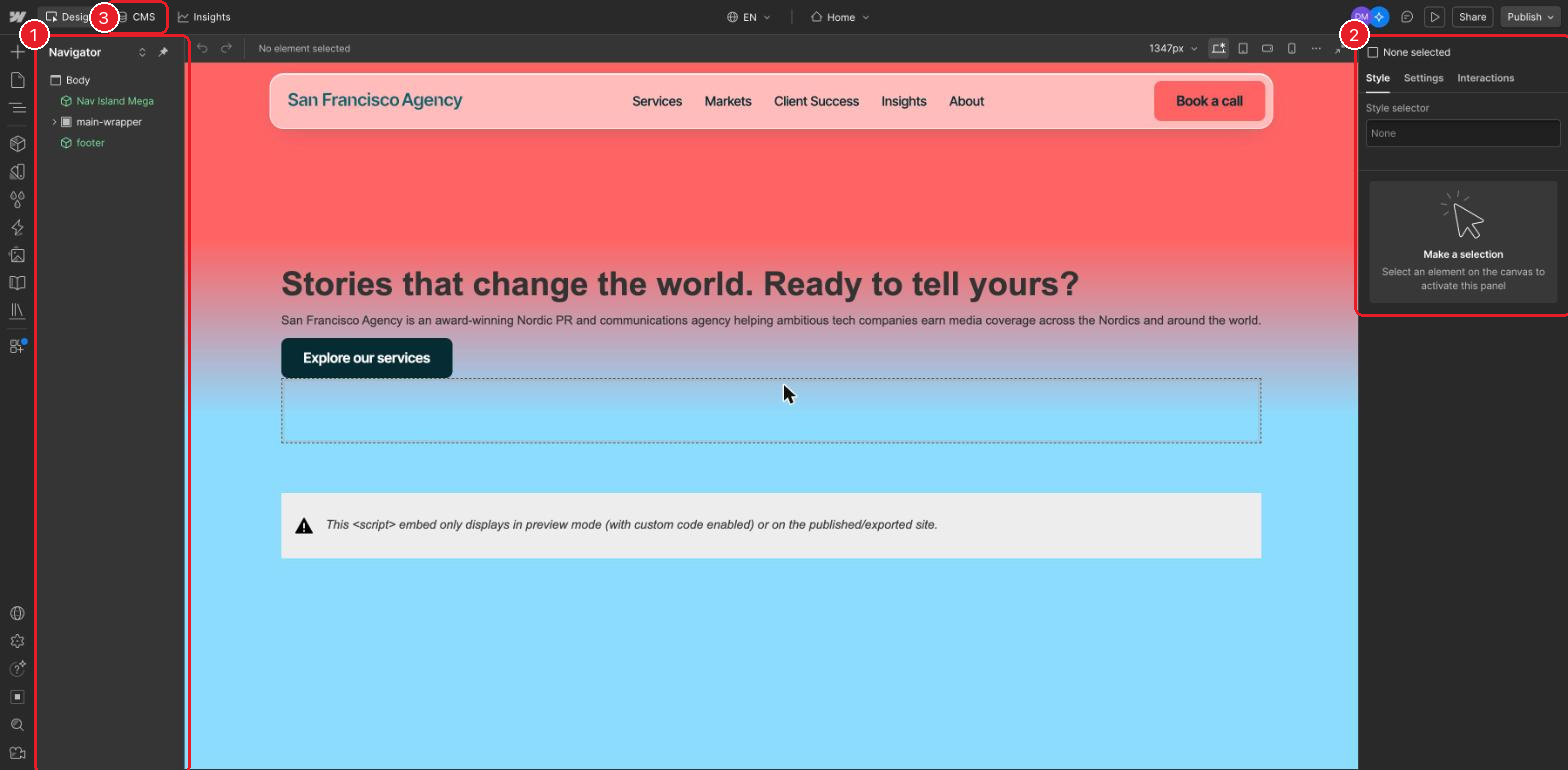The width and height of the screenshot is (1568, 770).
Task: Select the Style tab
Action: coord(1378,78)
